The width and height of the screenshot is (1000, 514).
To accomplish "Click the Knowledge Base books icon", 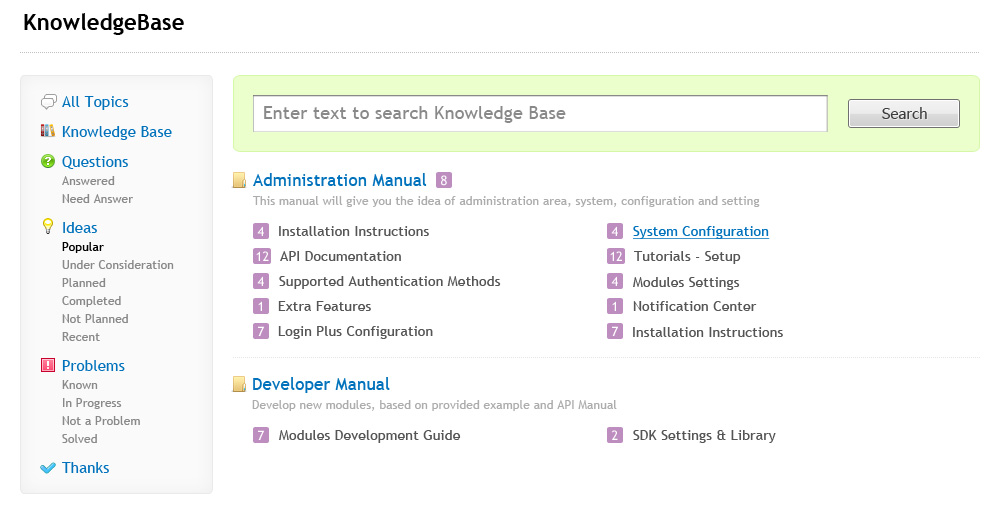I will pos(48,131).
